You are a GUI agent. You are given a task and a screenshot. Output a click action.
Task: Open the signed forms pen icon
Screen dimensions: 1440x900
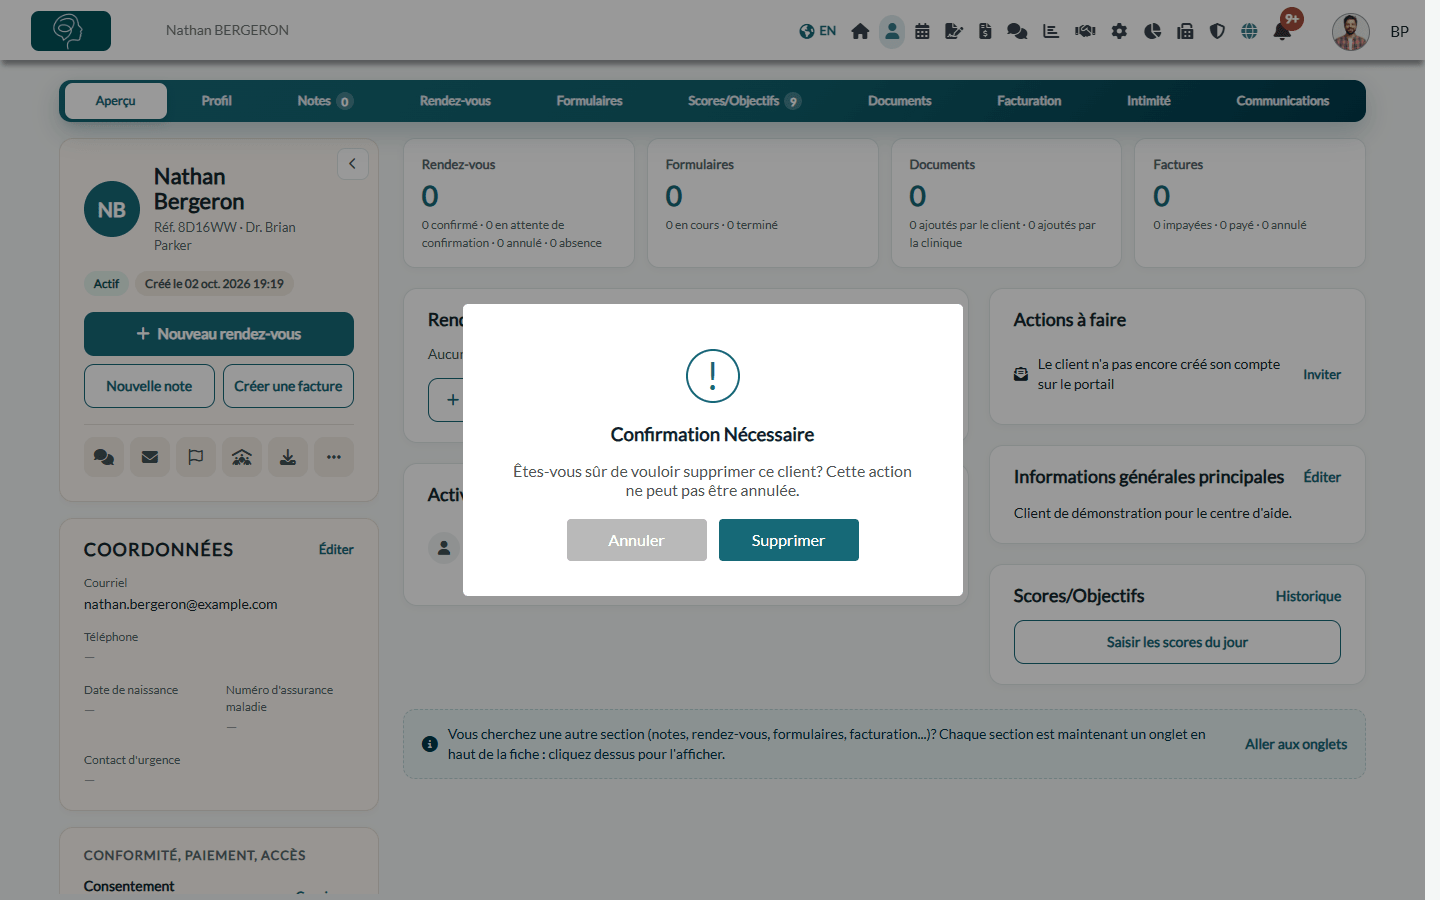[954, 31]
